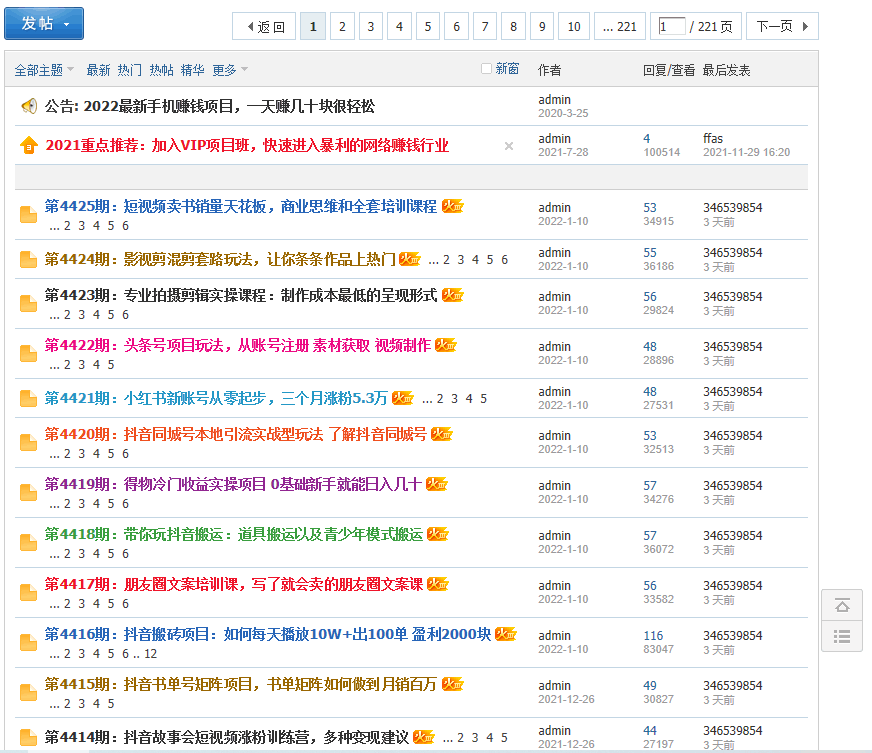Screen dimensions: 872x753
Task: Switch to the 热门 popular tab
Action: 130,70
